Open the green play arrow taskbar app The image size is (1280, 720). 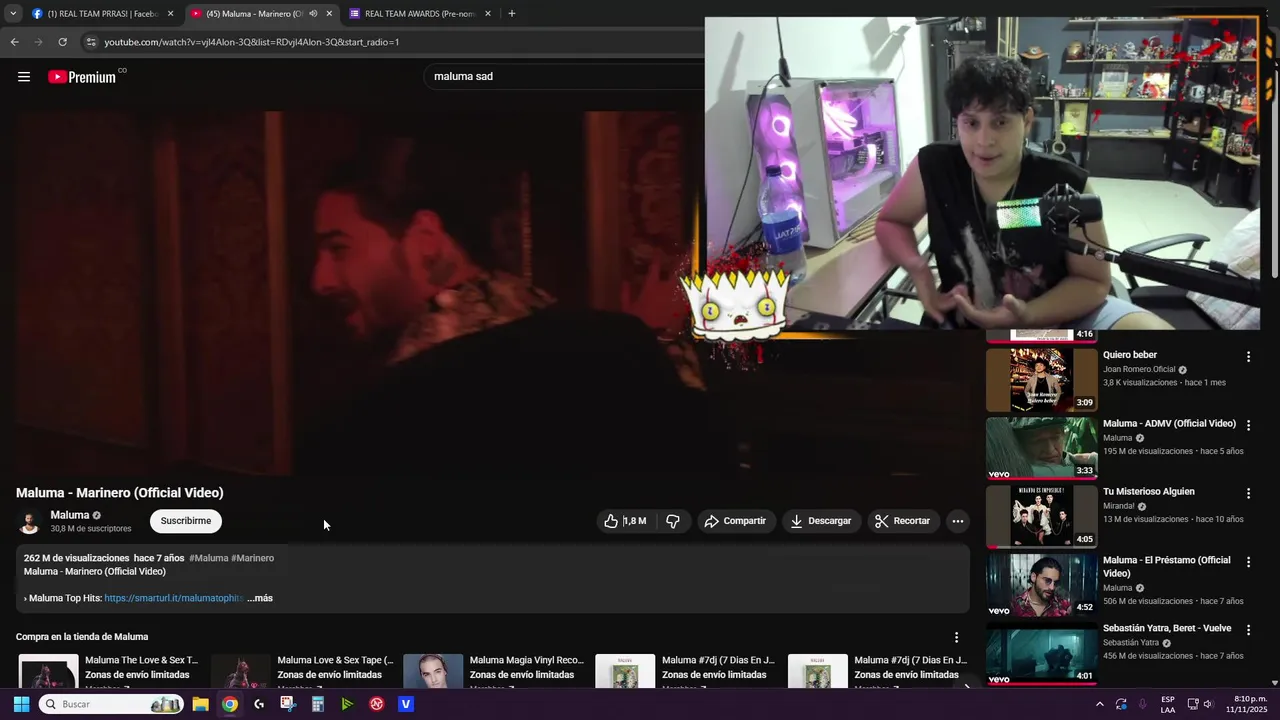click(x=347, y=704)
